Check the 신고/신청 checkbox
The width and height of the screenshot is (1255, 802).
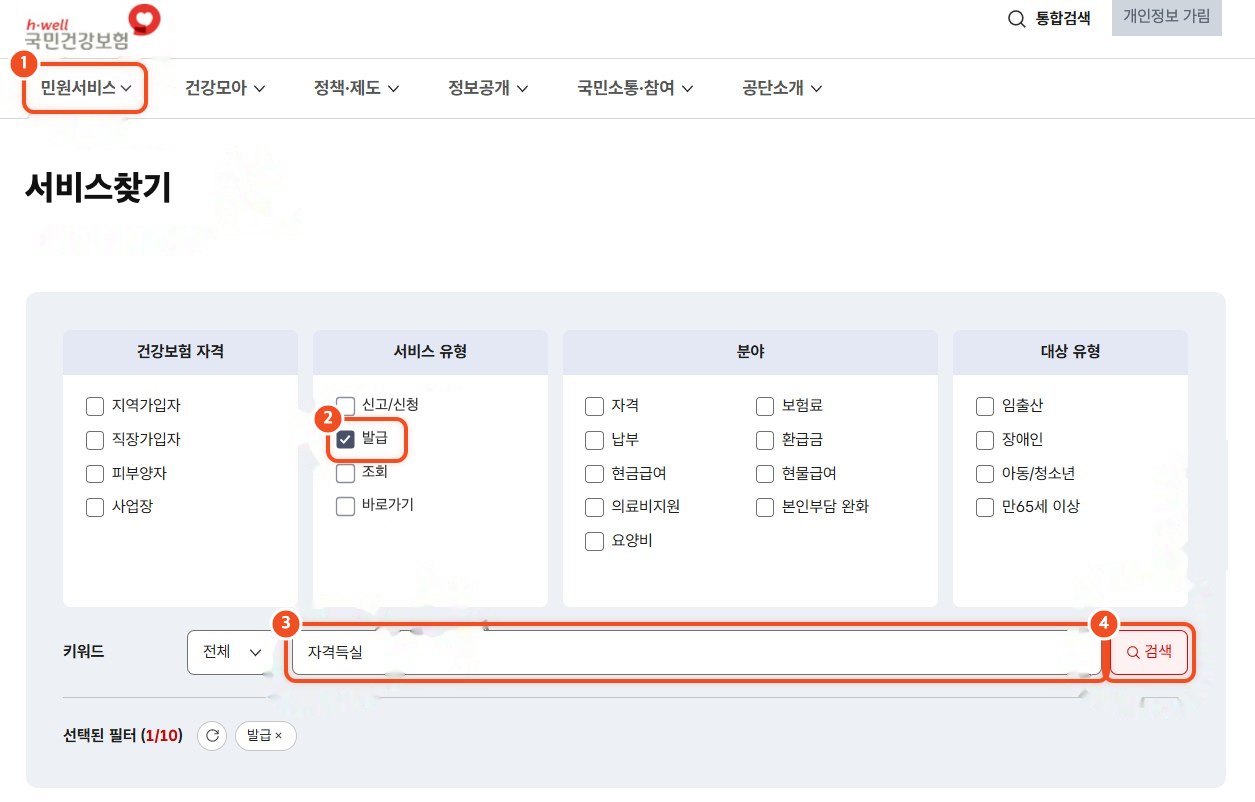pos(345,405)
